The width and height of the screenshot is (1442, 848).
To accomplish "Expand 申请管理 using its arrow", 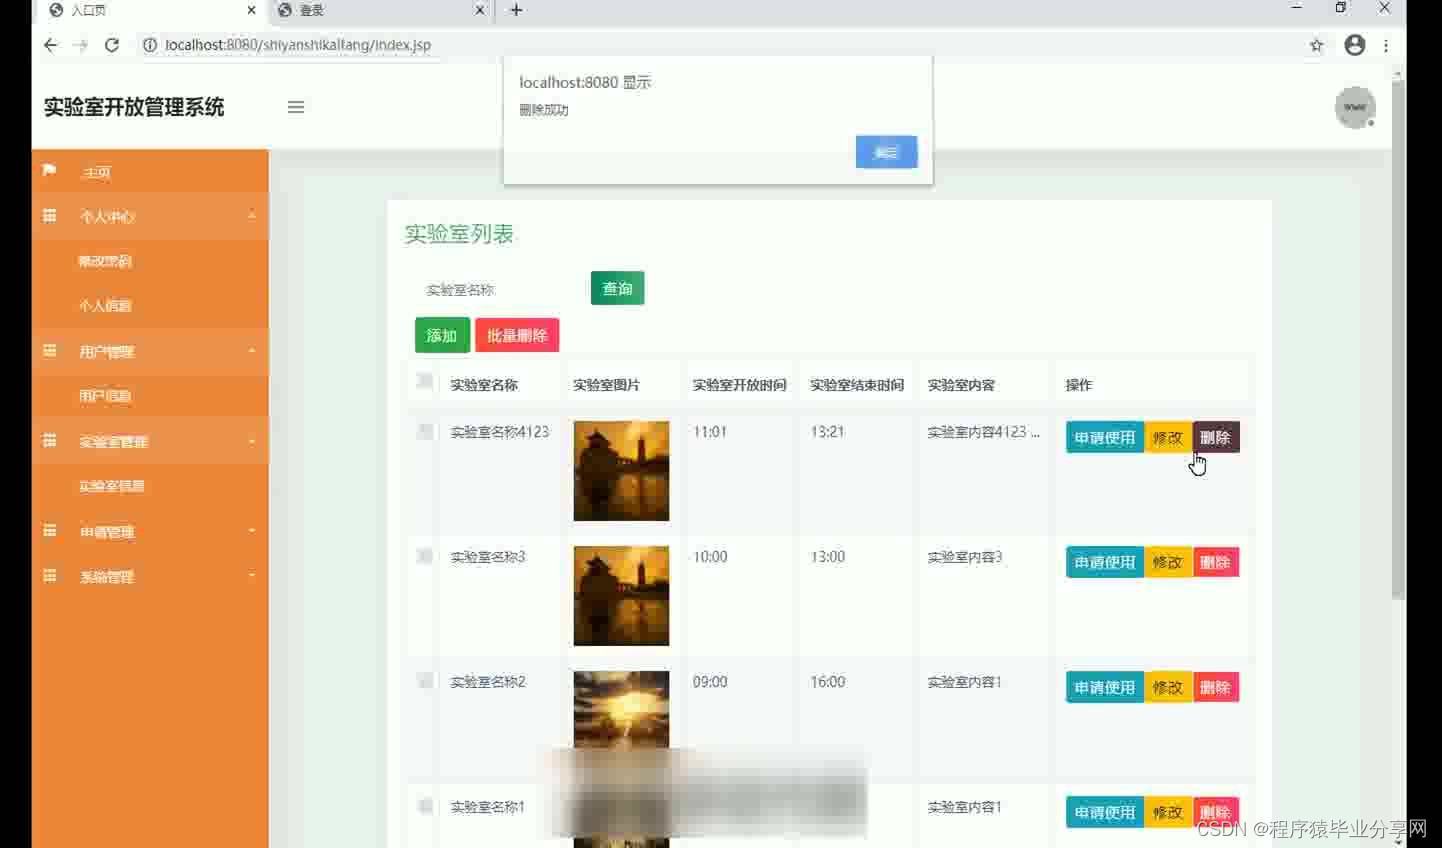I will tap(252, 531).
